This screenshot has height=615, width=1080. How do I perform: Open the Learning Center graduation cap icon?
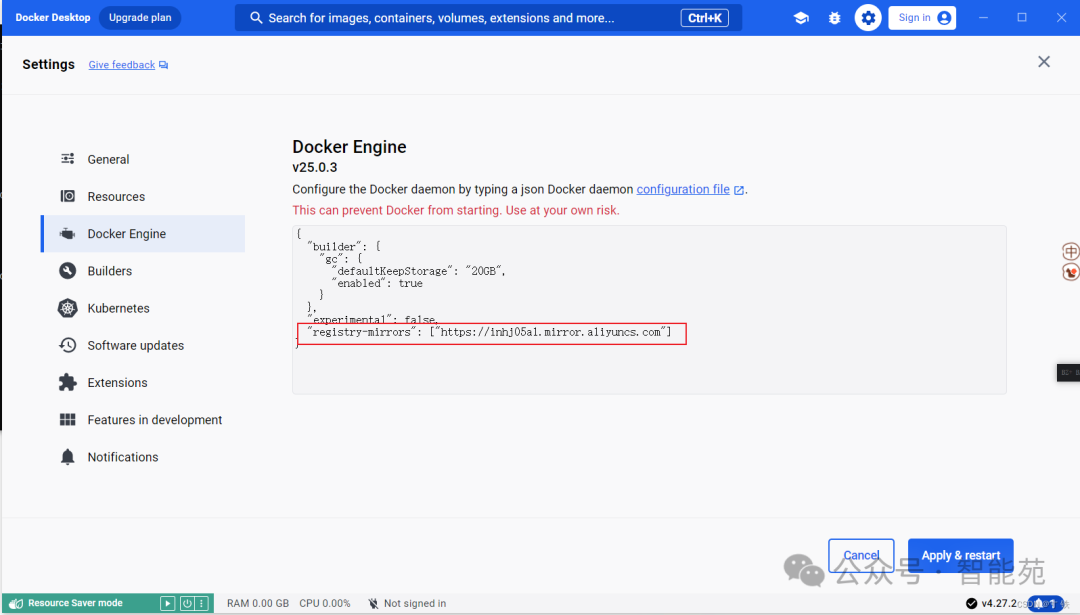coord(801,17)
